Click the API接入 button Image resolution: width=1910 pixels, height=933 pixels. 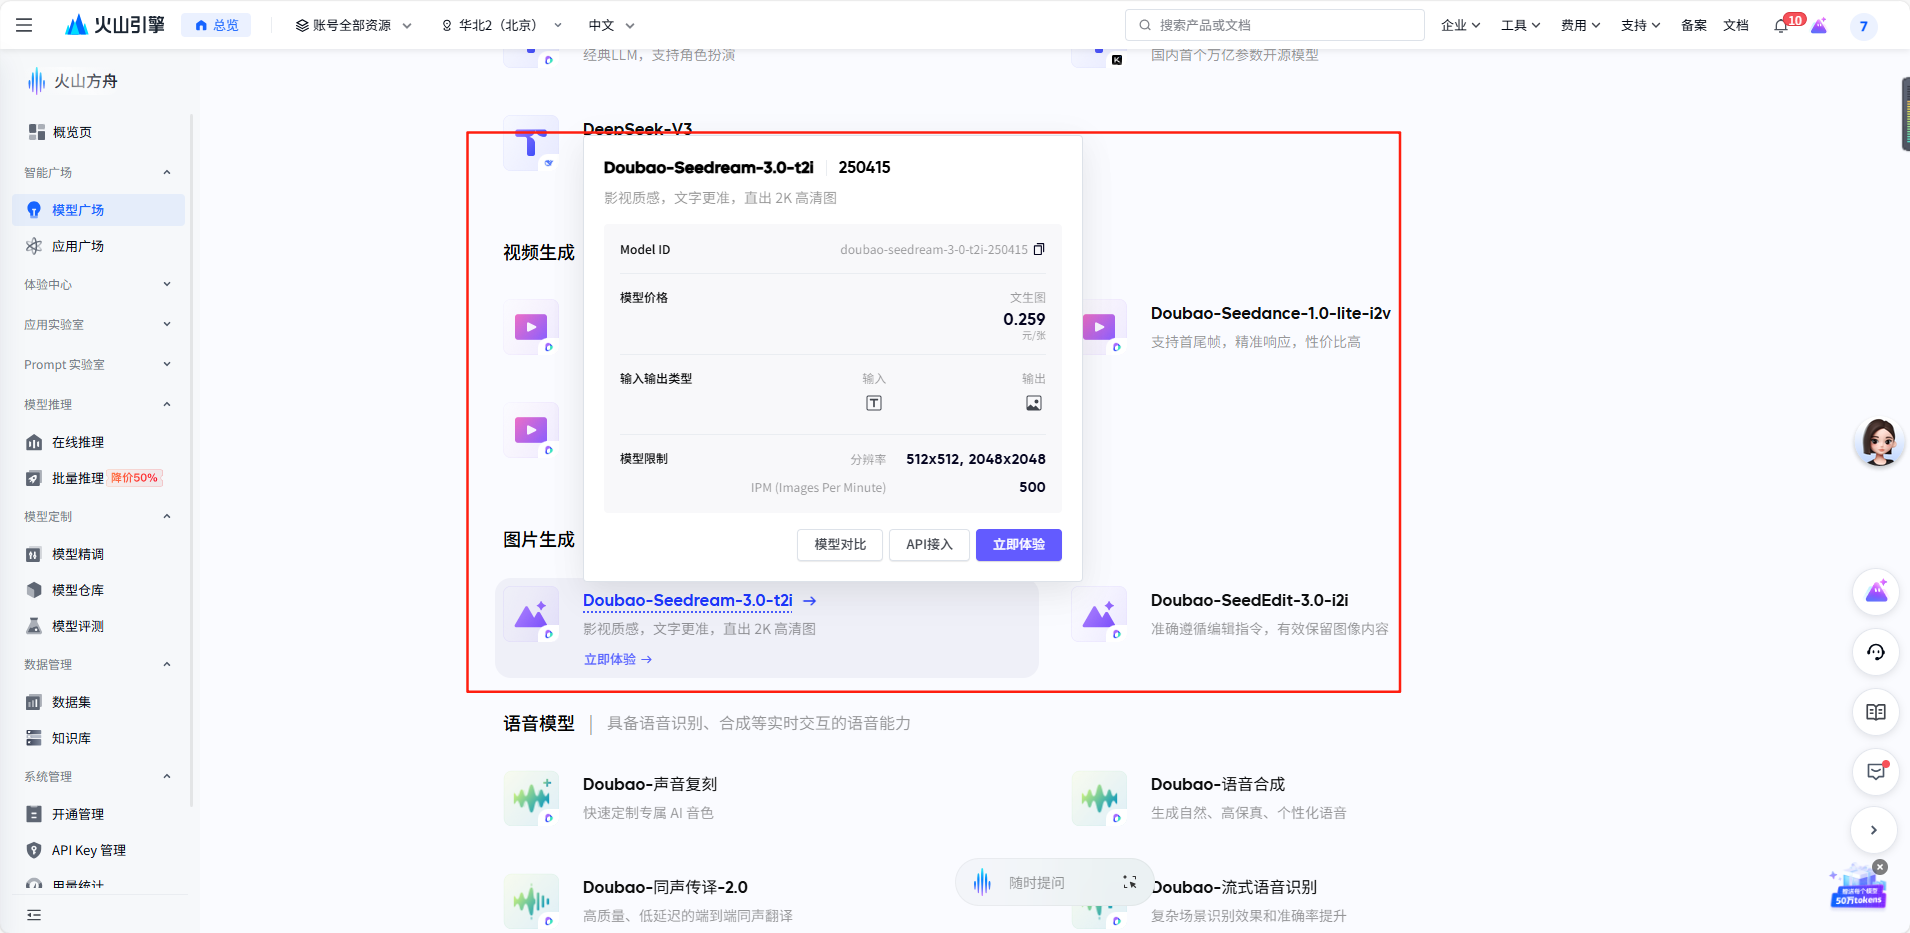point(929,545)
